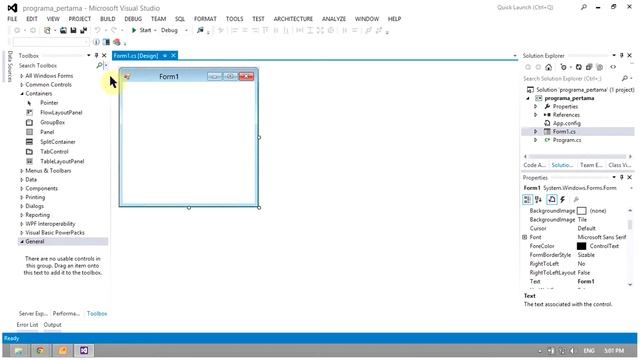640x360 pixels.
Task: Open the FORMAT menu
Action: tap(205, 19)
